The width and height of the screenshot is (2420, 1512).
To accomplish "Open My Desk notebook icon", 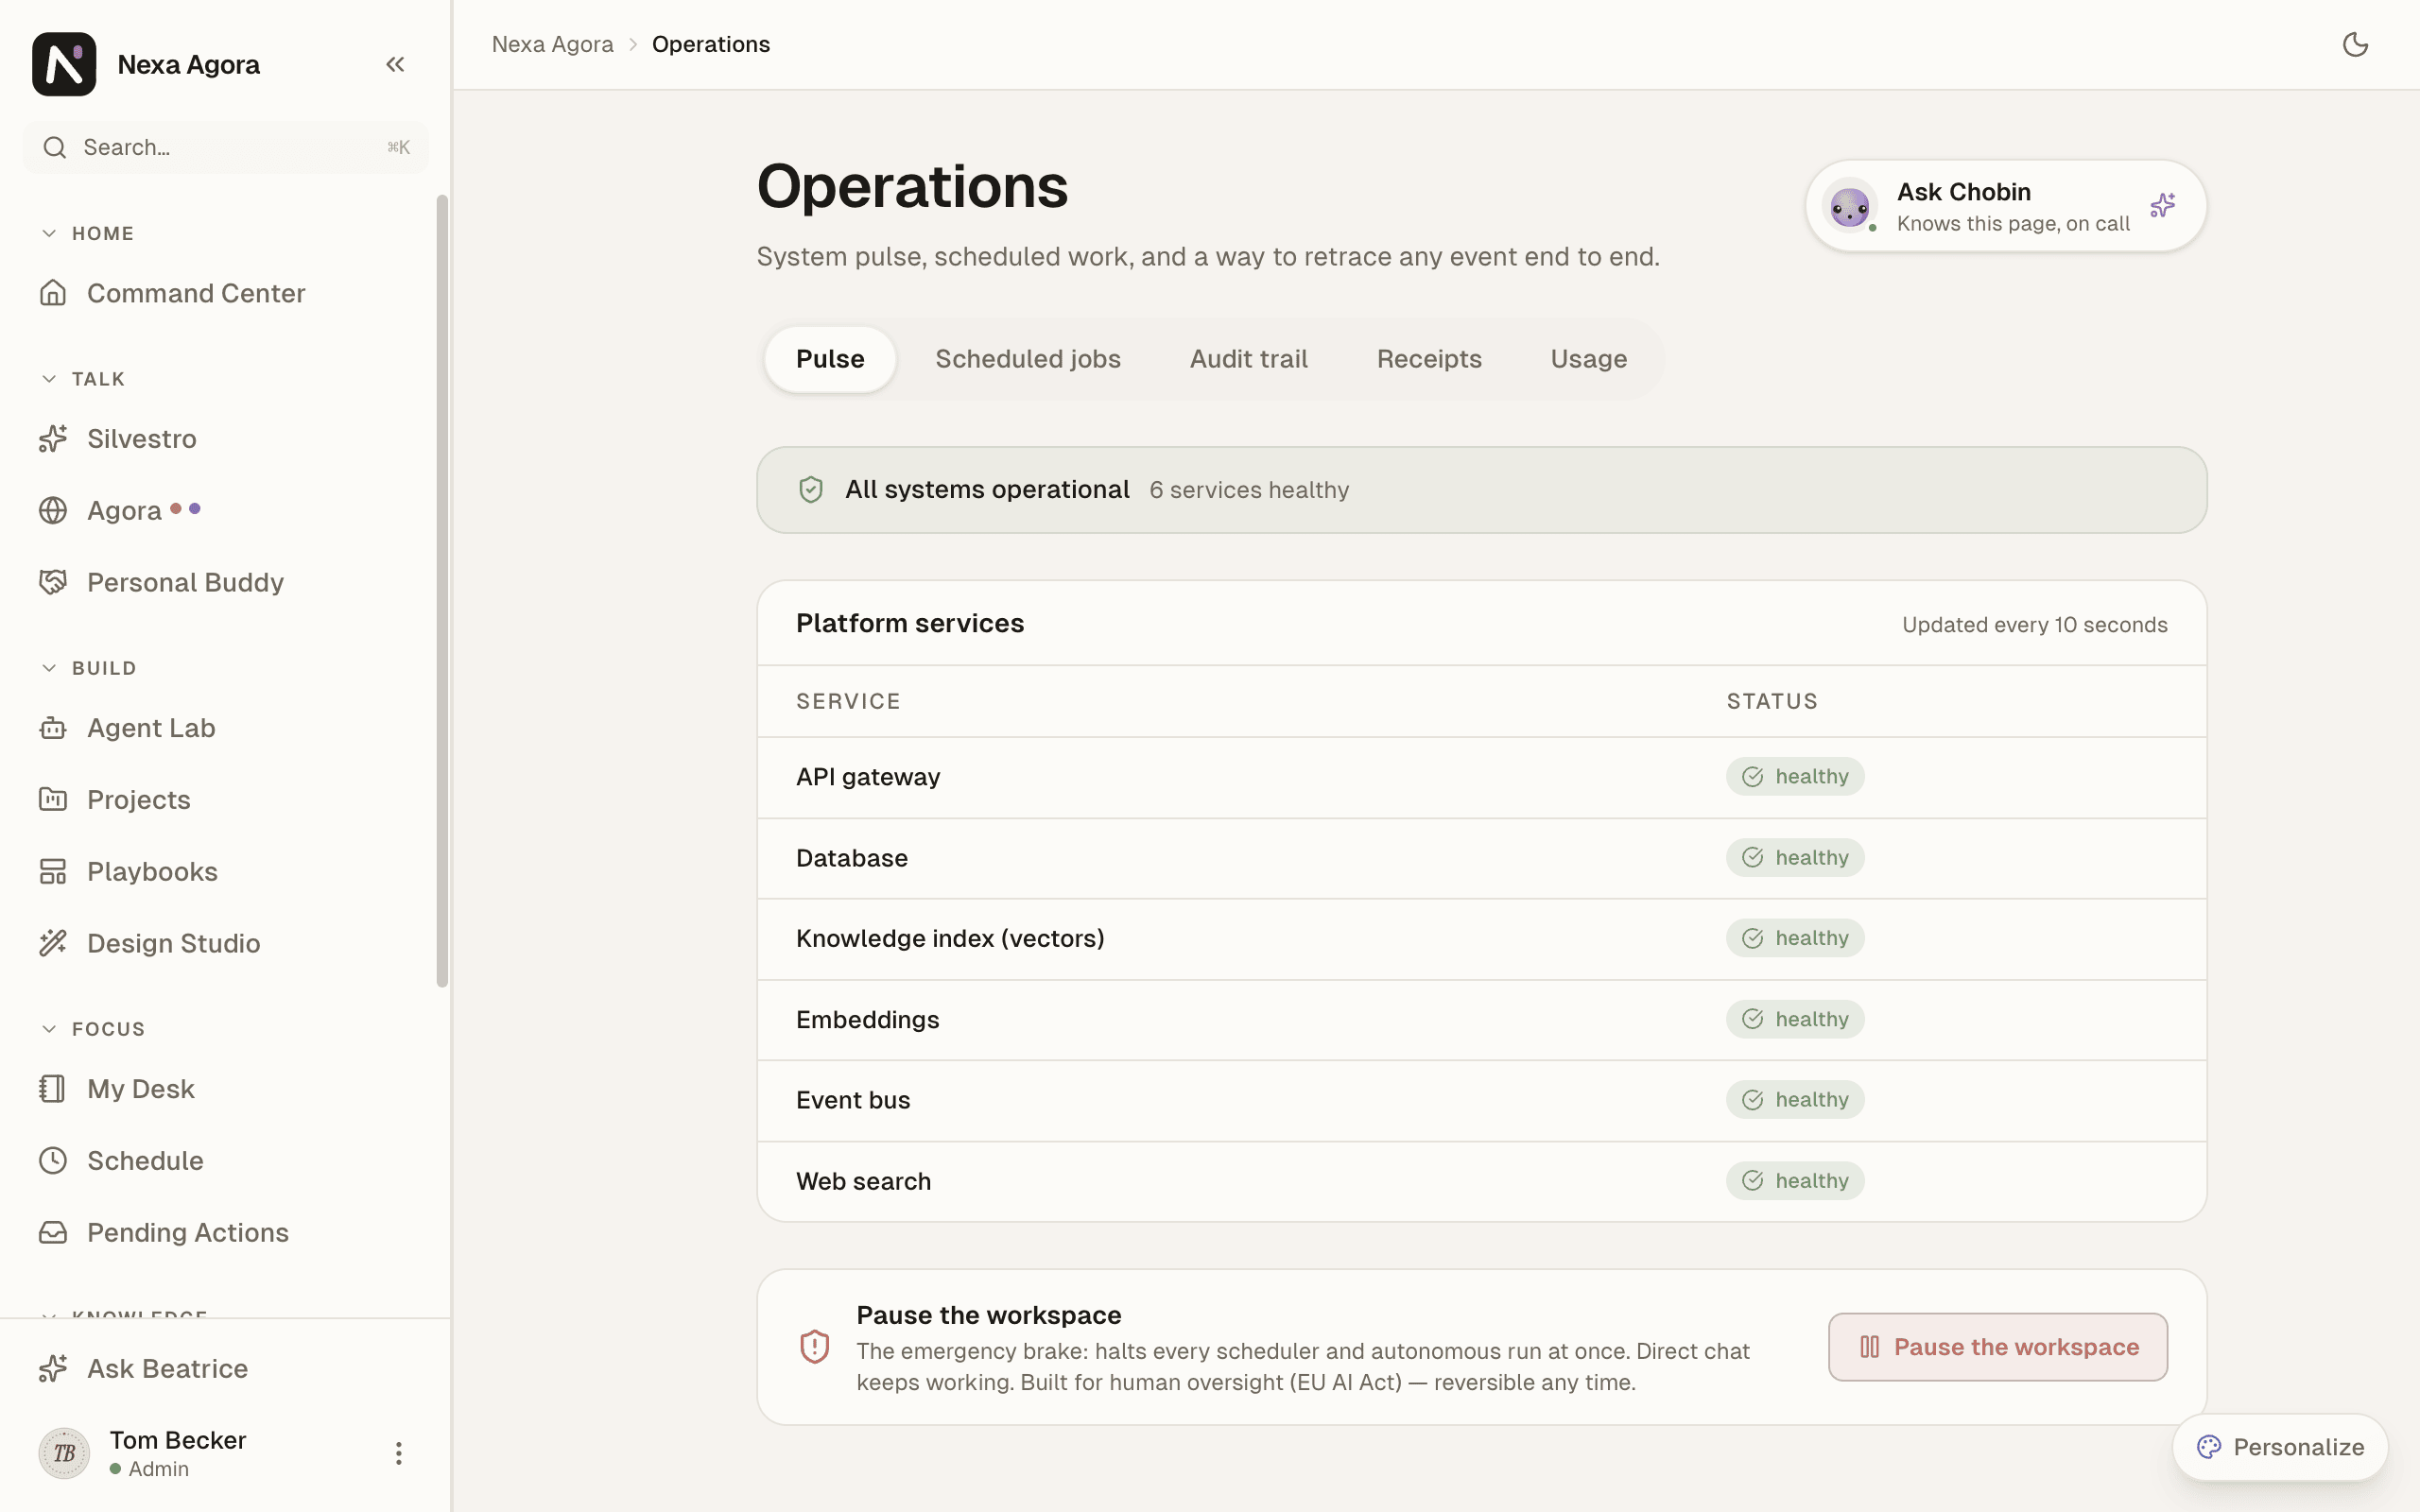I will click(x=53, y=1089).
